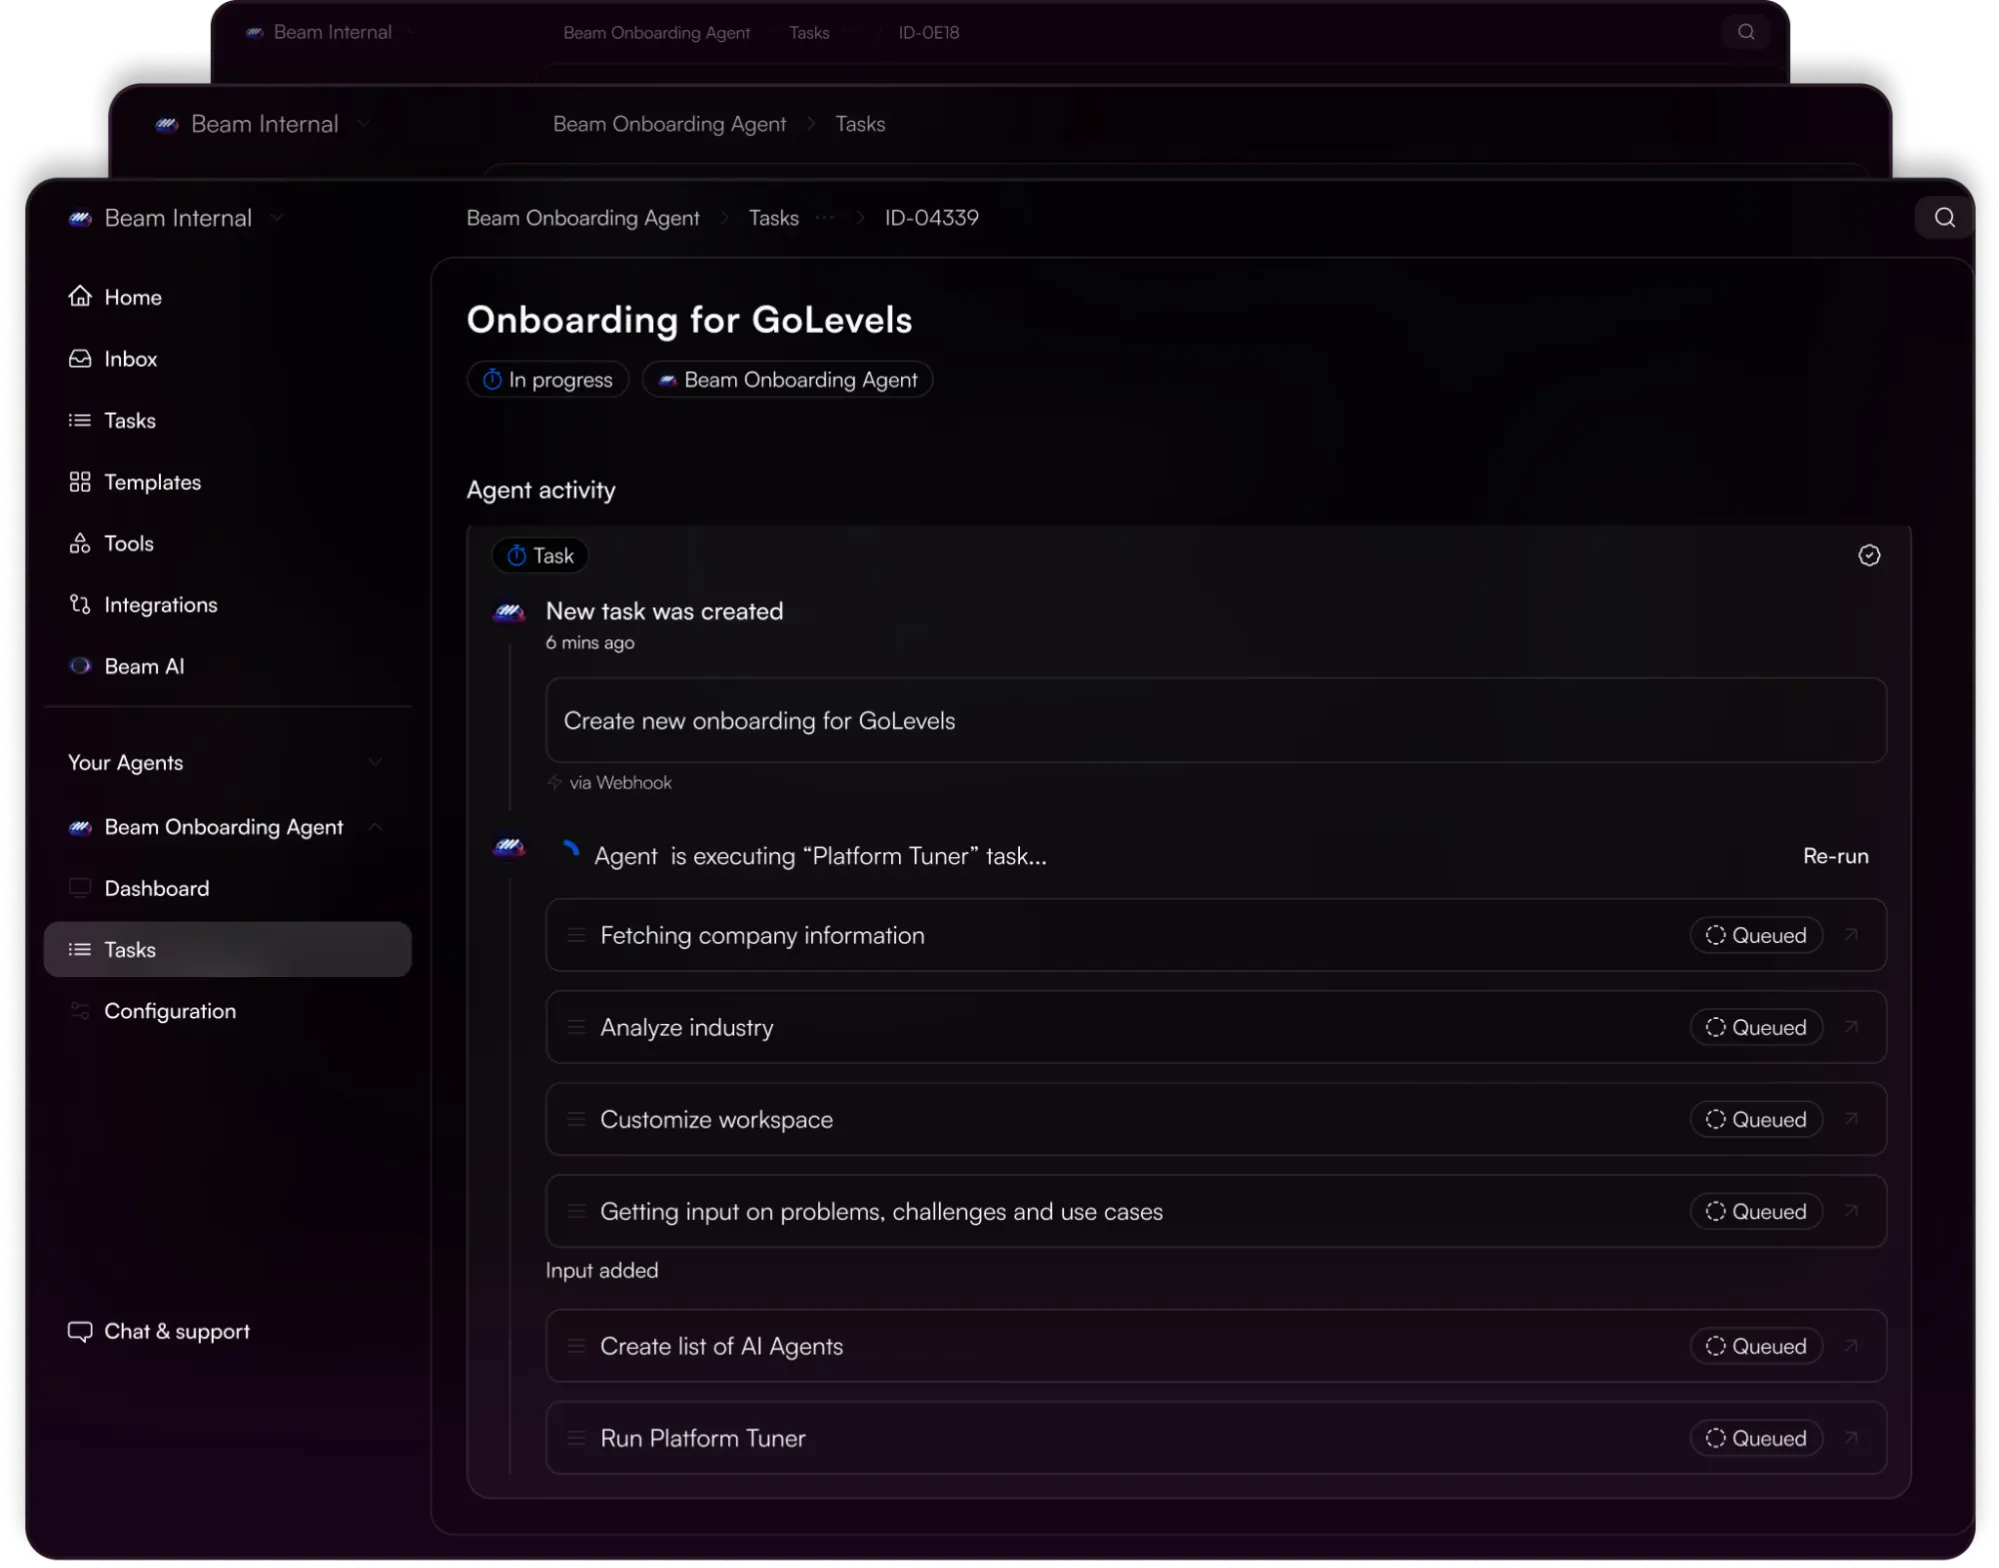Select the Integrations icon in the sidebar
1999x1568 pixels.
[x=80, y=604]
